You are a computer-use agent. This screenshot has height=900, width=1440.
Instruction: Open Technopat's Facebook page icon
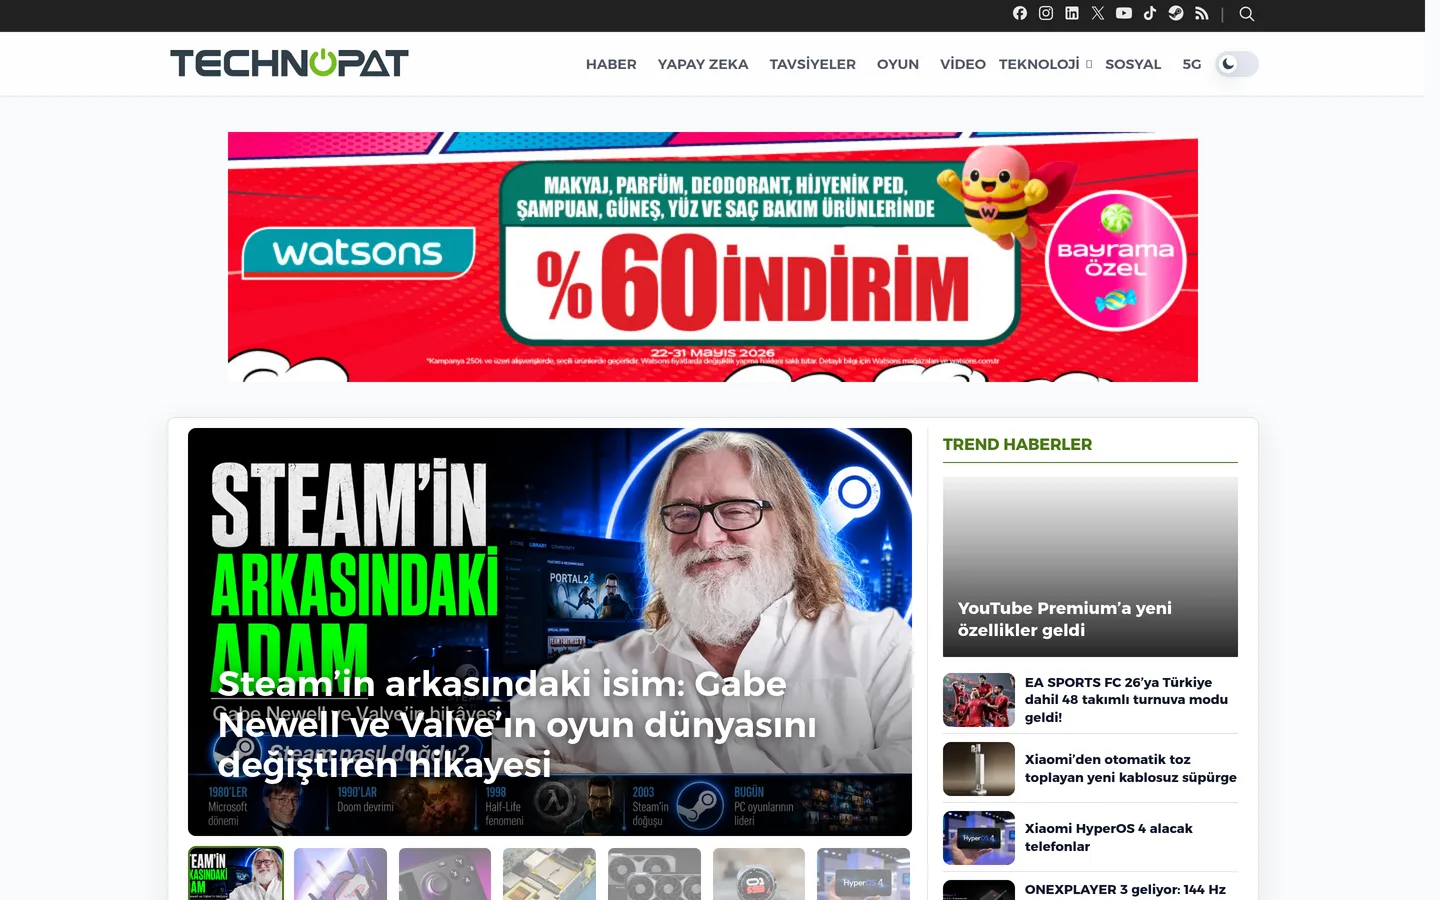[1020, 13]
